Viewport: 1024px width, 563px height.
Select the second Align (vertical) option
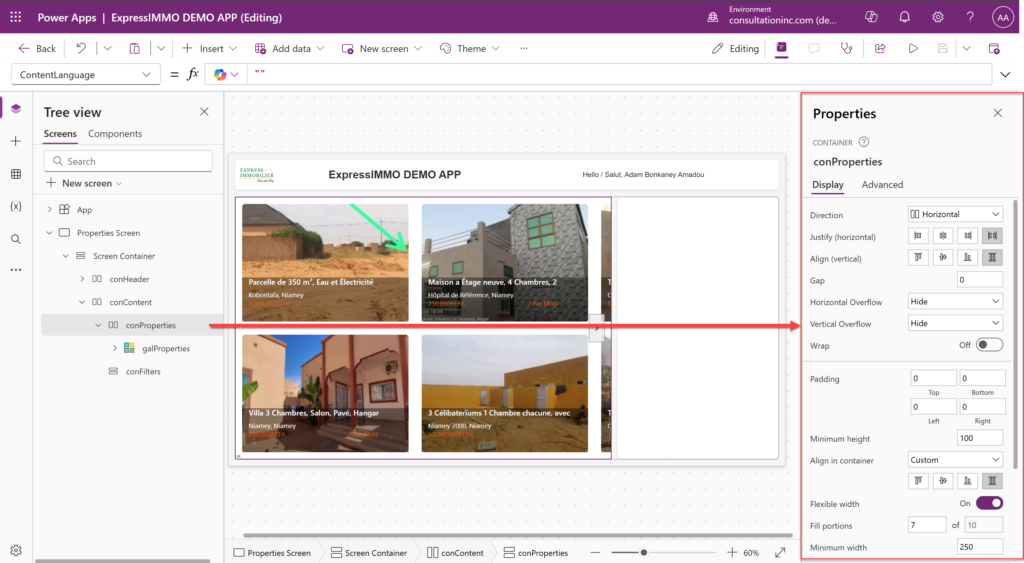click(x=942, y=257)
